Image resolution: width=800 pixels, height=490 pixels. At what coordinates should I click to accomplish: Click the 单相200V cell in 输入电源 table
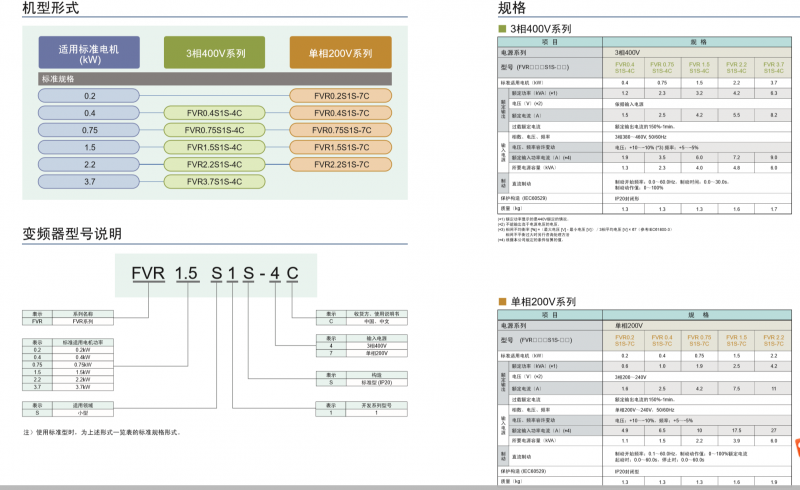pyautogui.click(x=377, y=353)
